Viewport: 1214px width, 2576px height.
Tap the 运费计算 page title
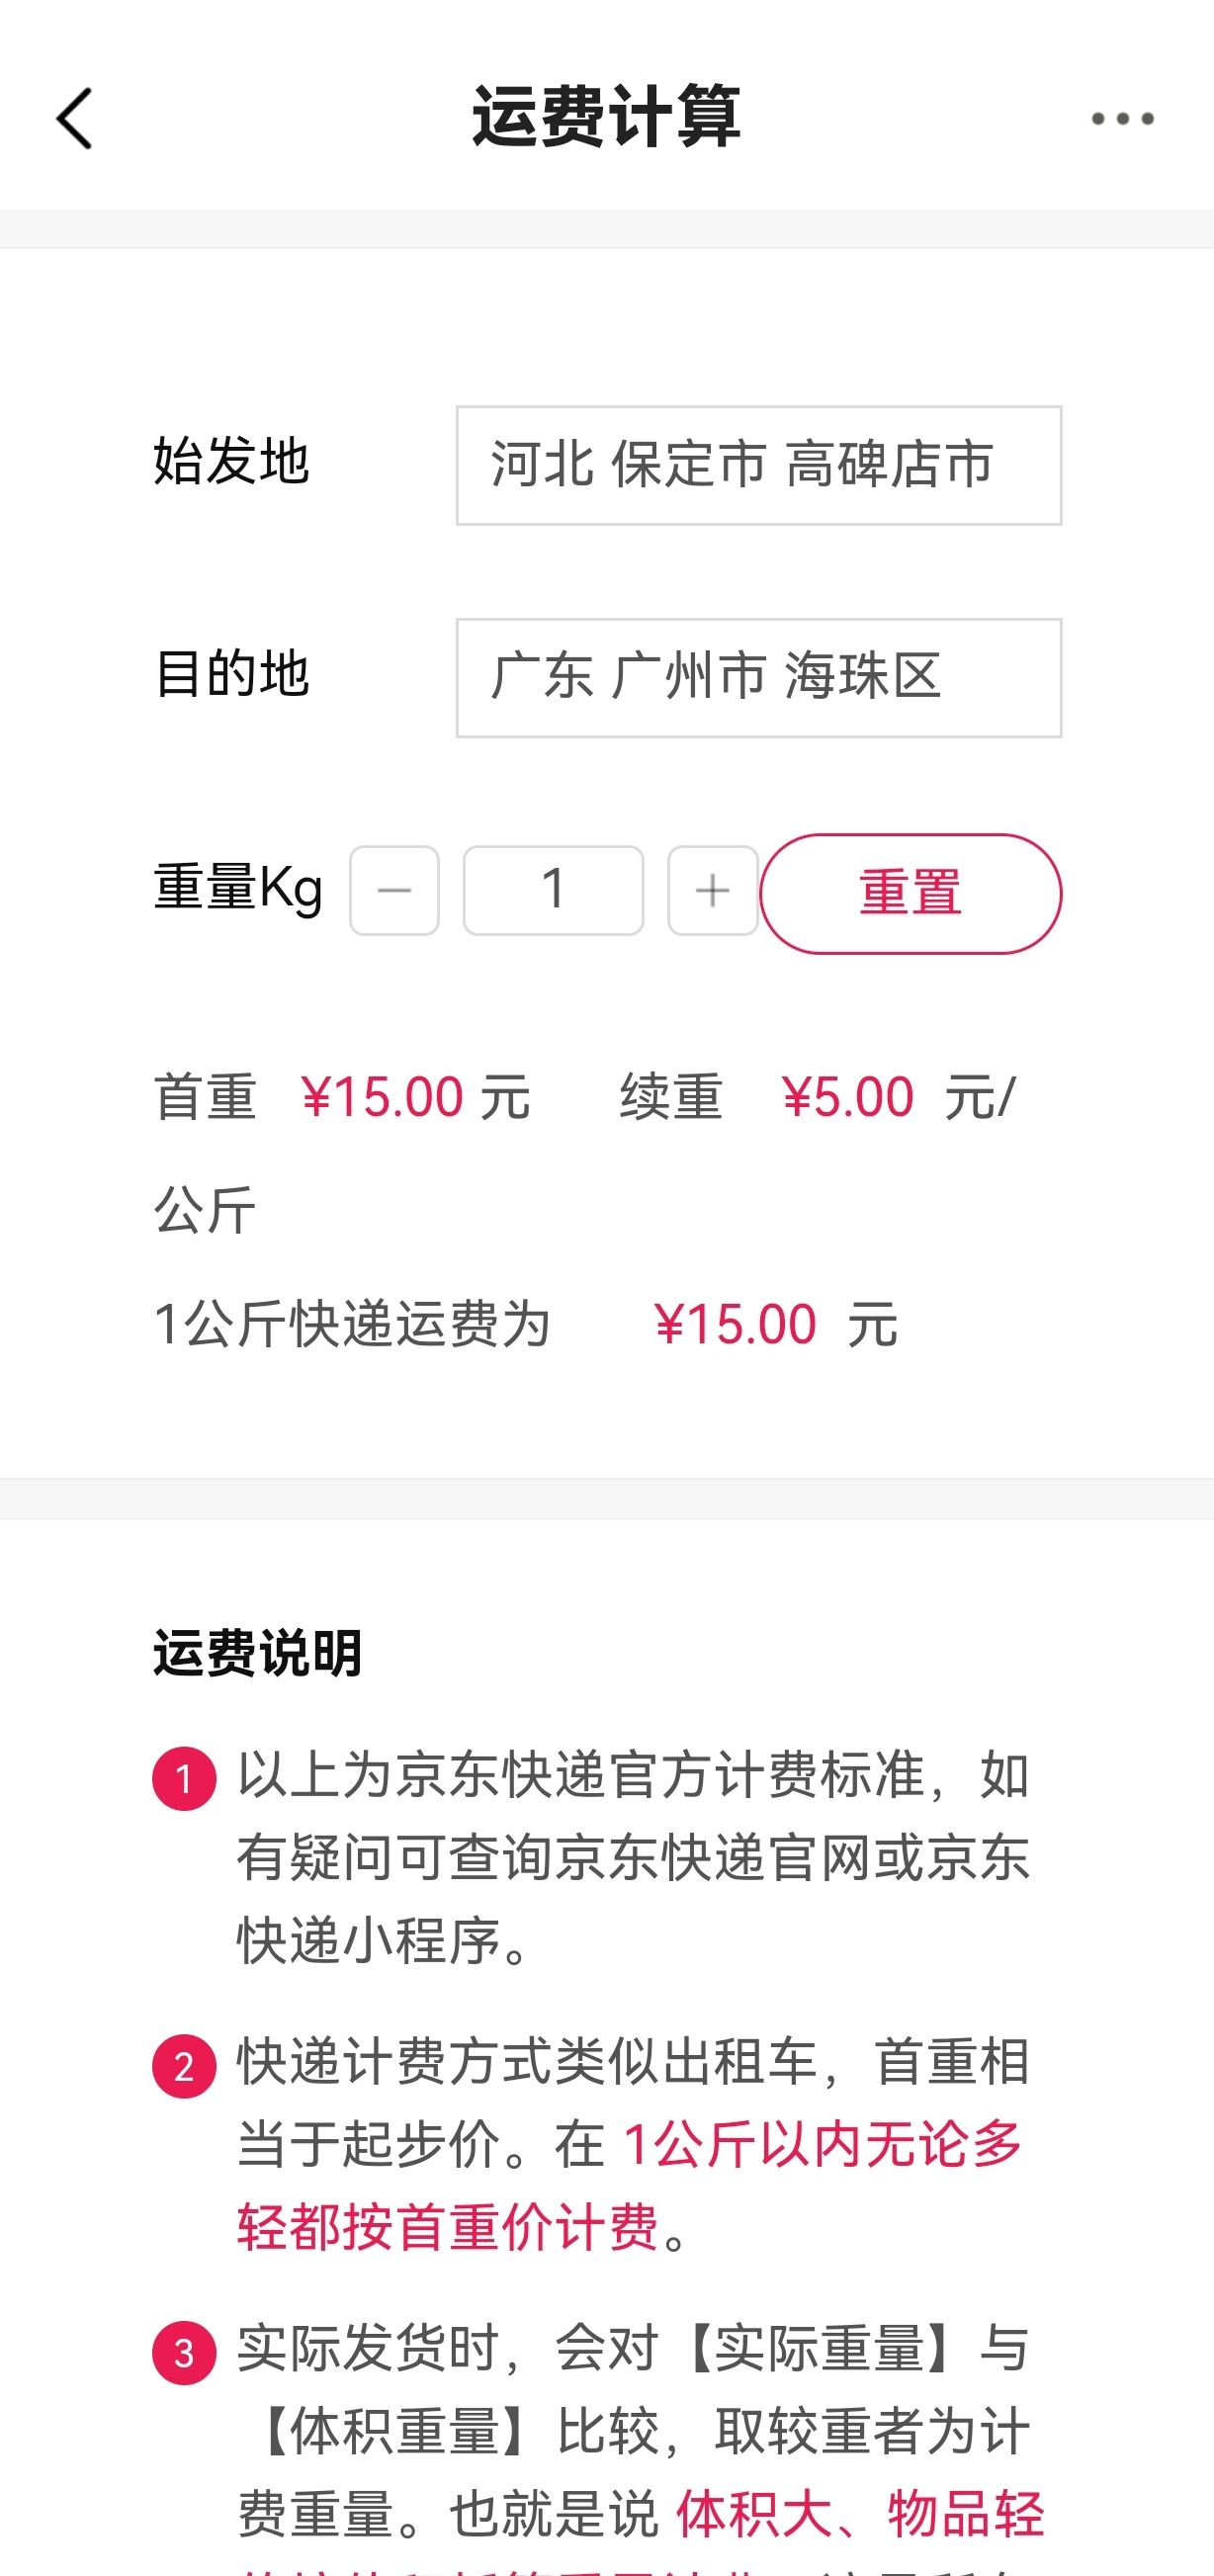606,117
